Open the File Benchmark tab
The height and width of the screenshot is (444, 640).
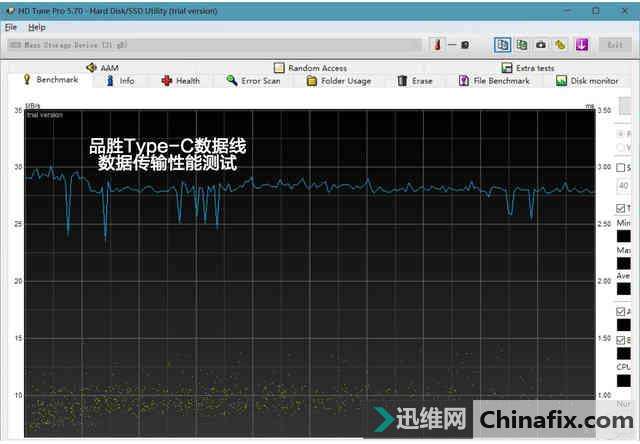pyautogui.click(x=494, y=81)
